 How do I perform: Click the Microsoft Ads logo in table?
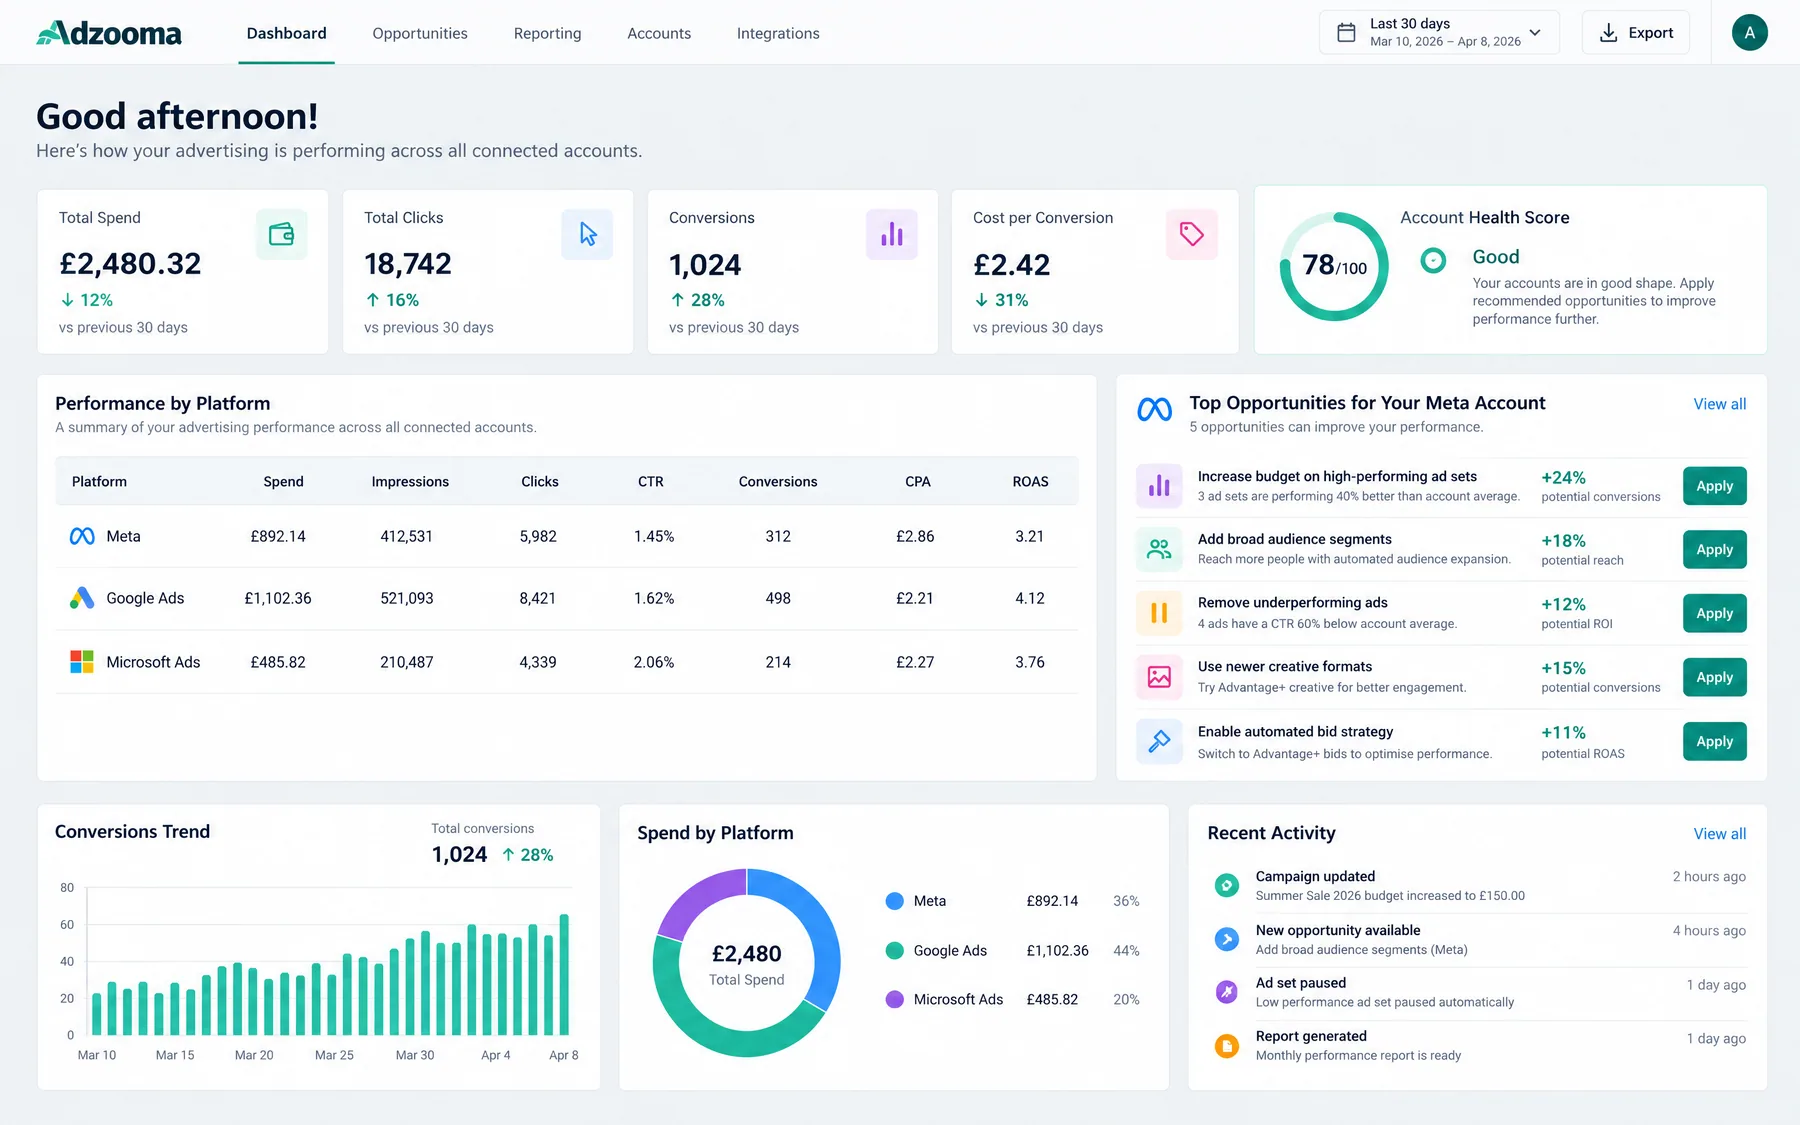pos(82,662)
